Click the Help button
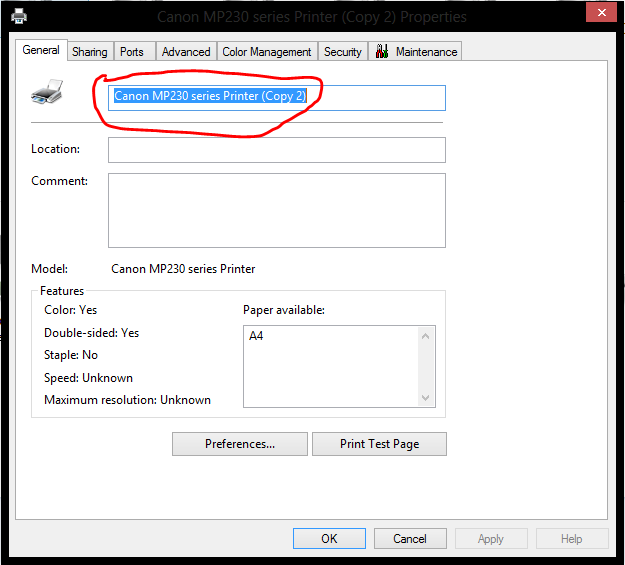 pos(572,539)
